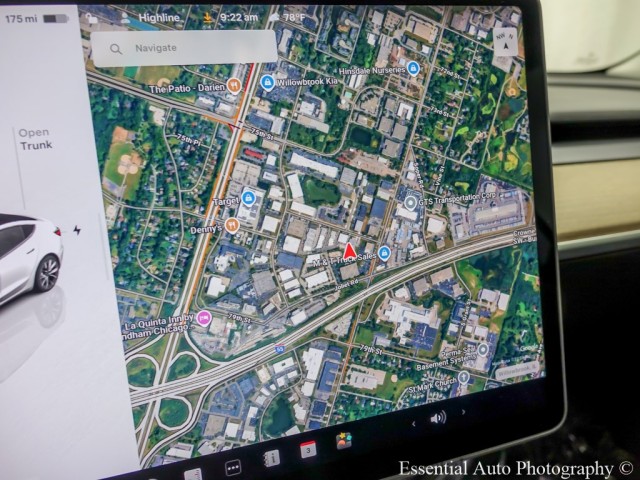
Task: Open the Manual info app icon
Action: point(271,458)
